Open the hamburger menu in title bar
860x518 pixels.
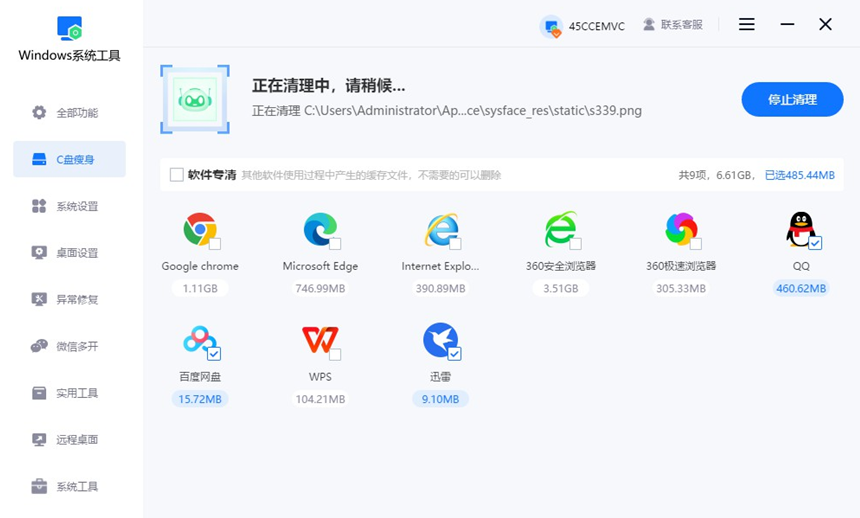746,24
